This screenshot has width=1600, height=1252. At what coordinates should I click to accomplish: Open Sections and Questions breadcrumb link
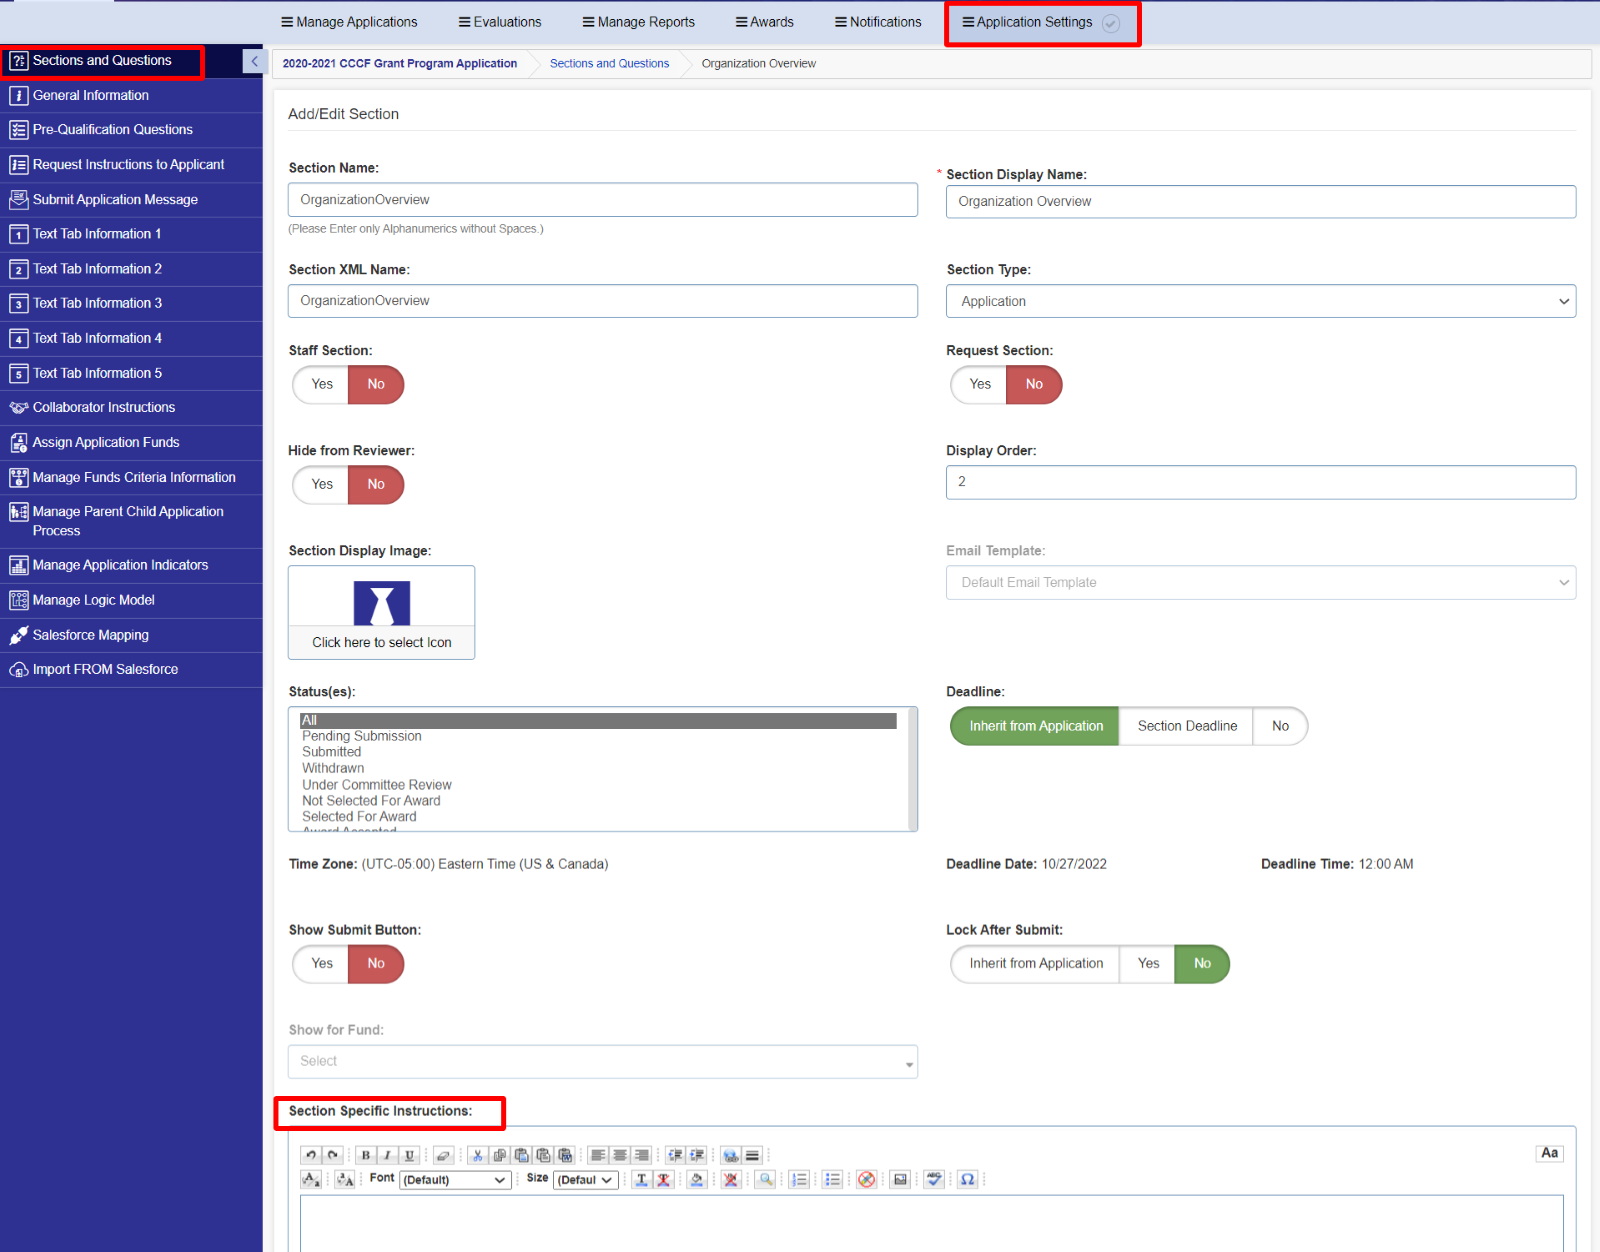(x=609, y=63)
